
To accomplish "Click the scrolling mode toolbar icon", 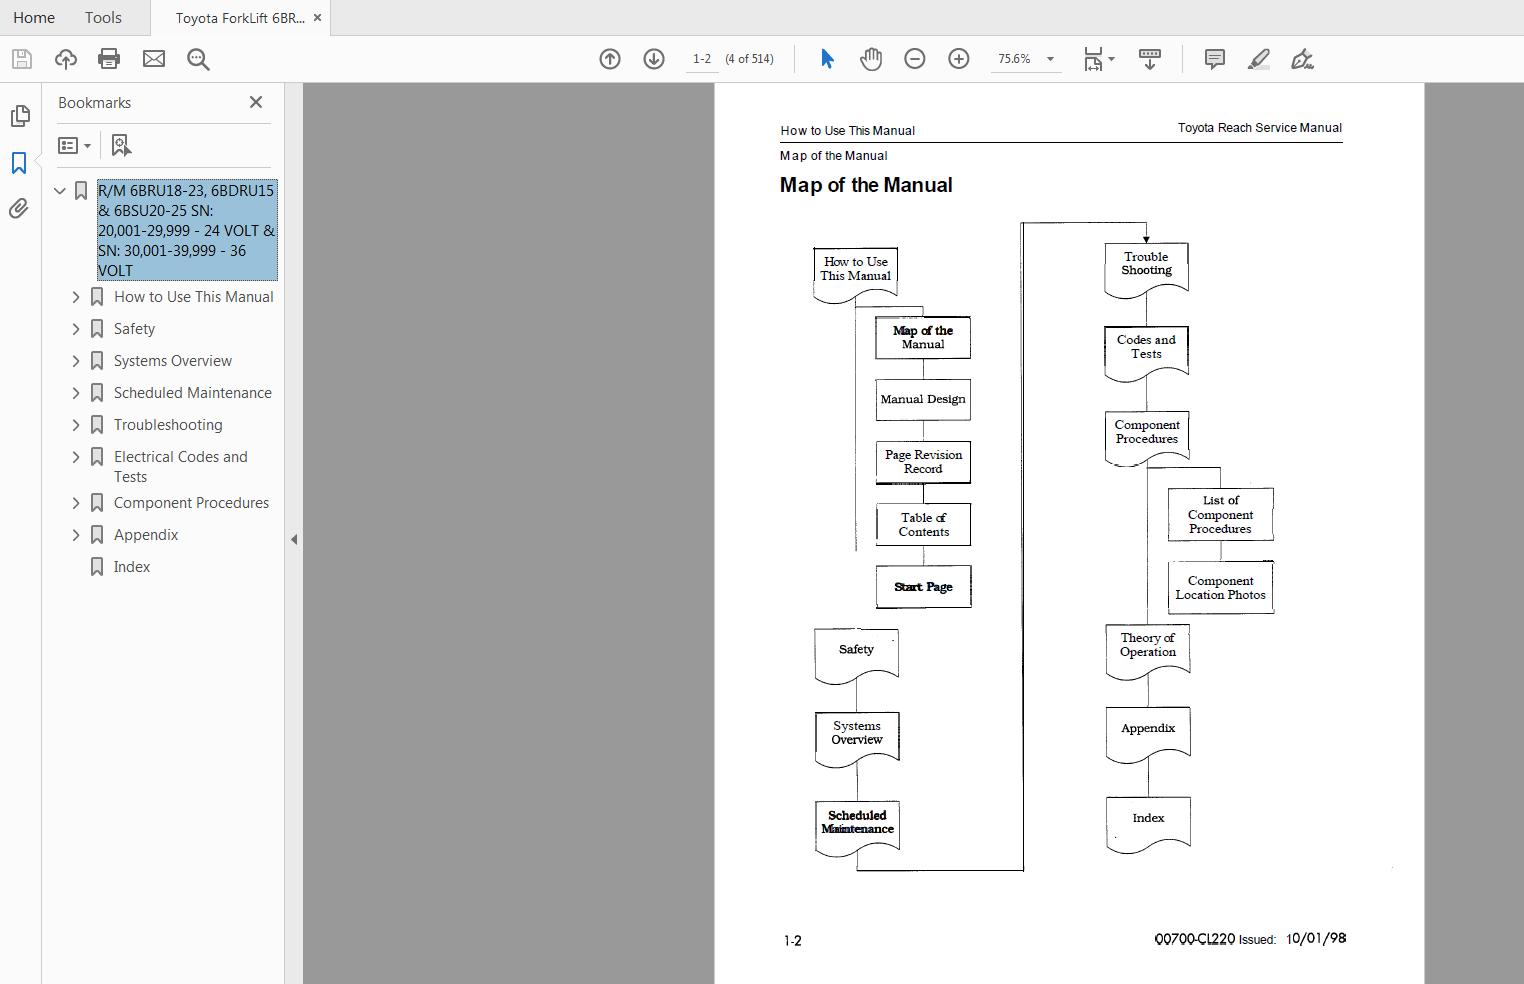I will [1150, 59].
